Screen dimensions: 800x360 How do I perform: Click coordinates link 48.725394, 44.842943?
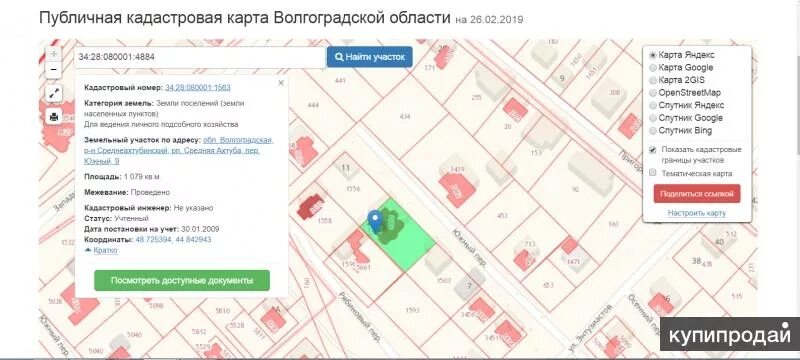click(172, 239)
